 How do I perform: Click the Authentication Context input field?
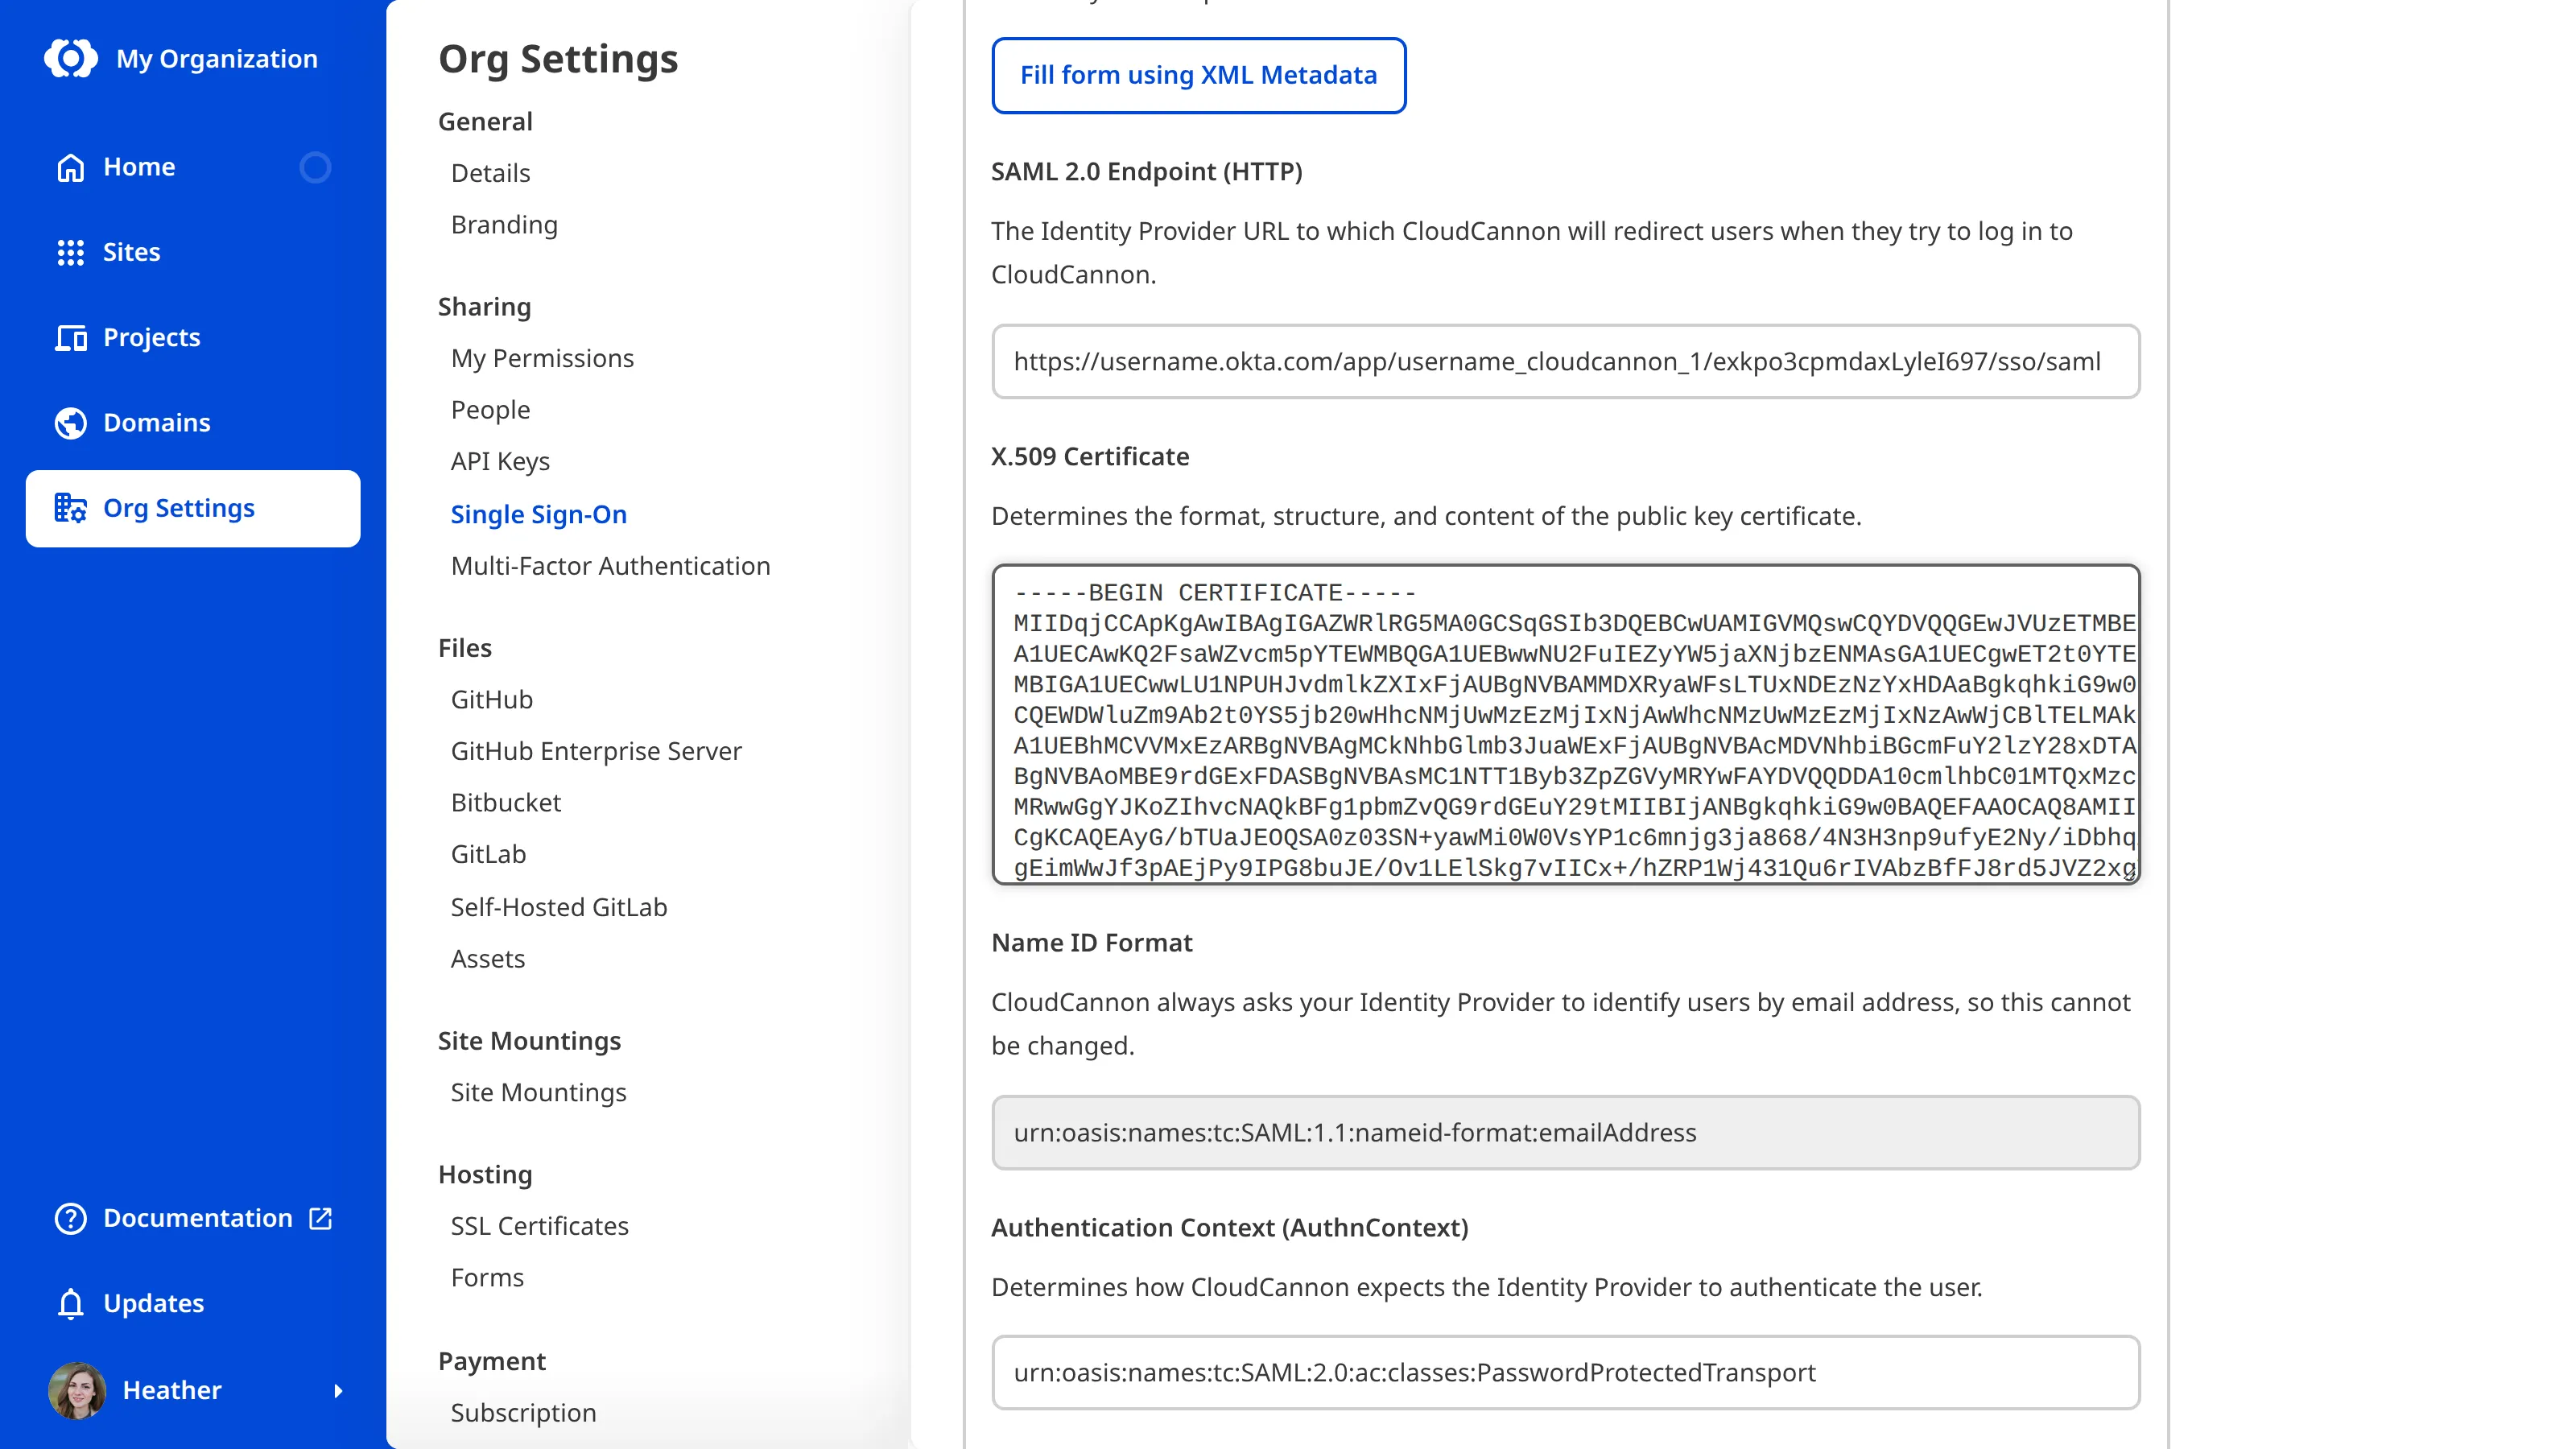click(1565, 1372)
